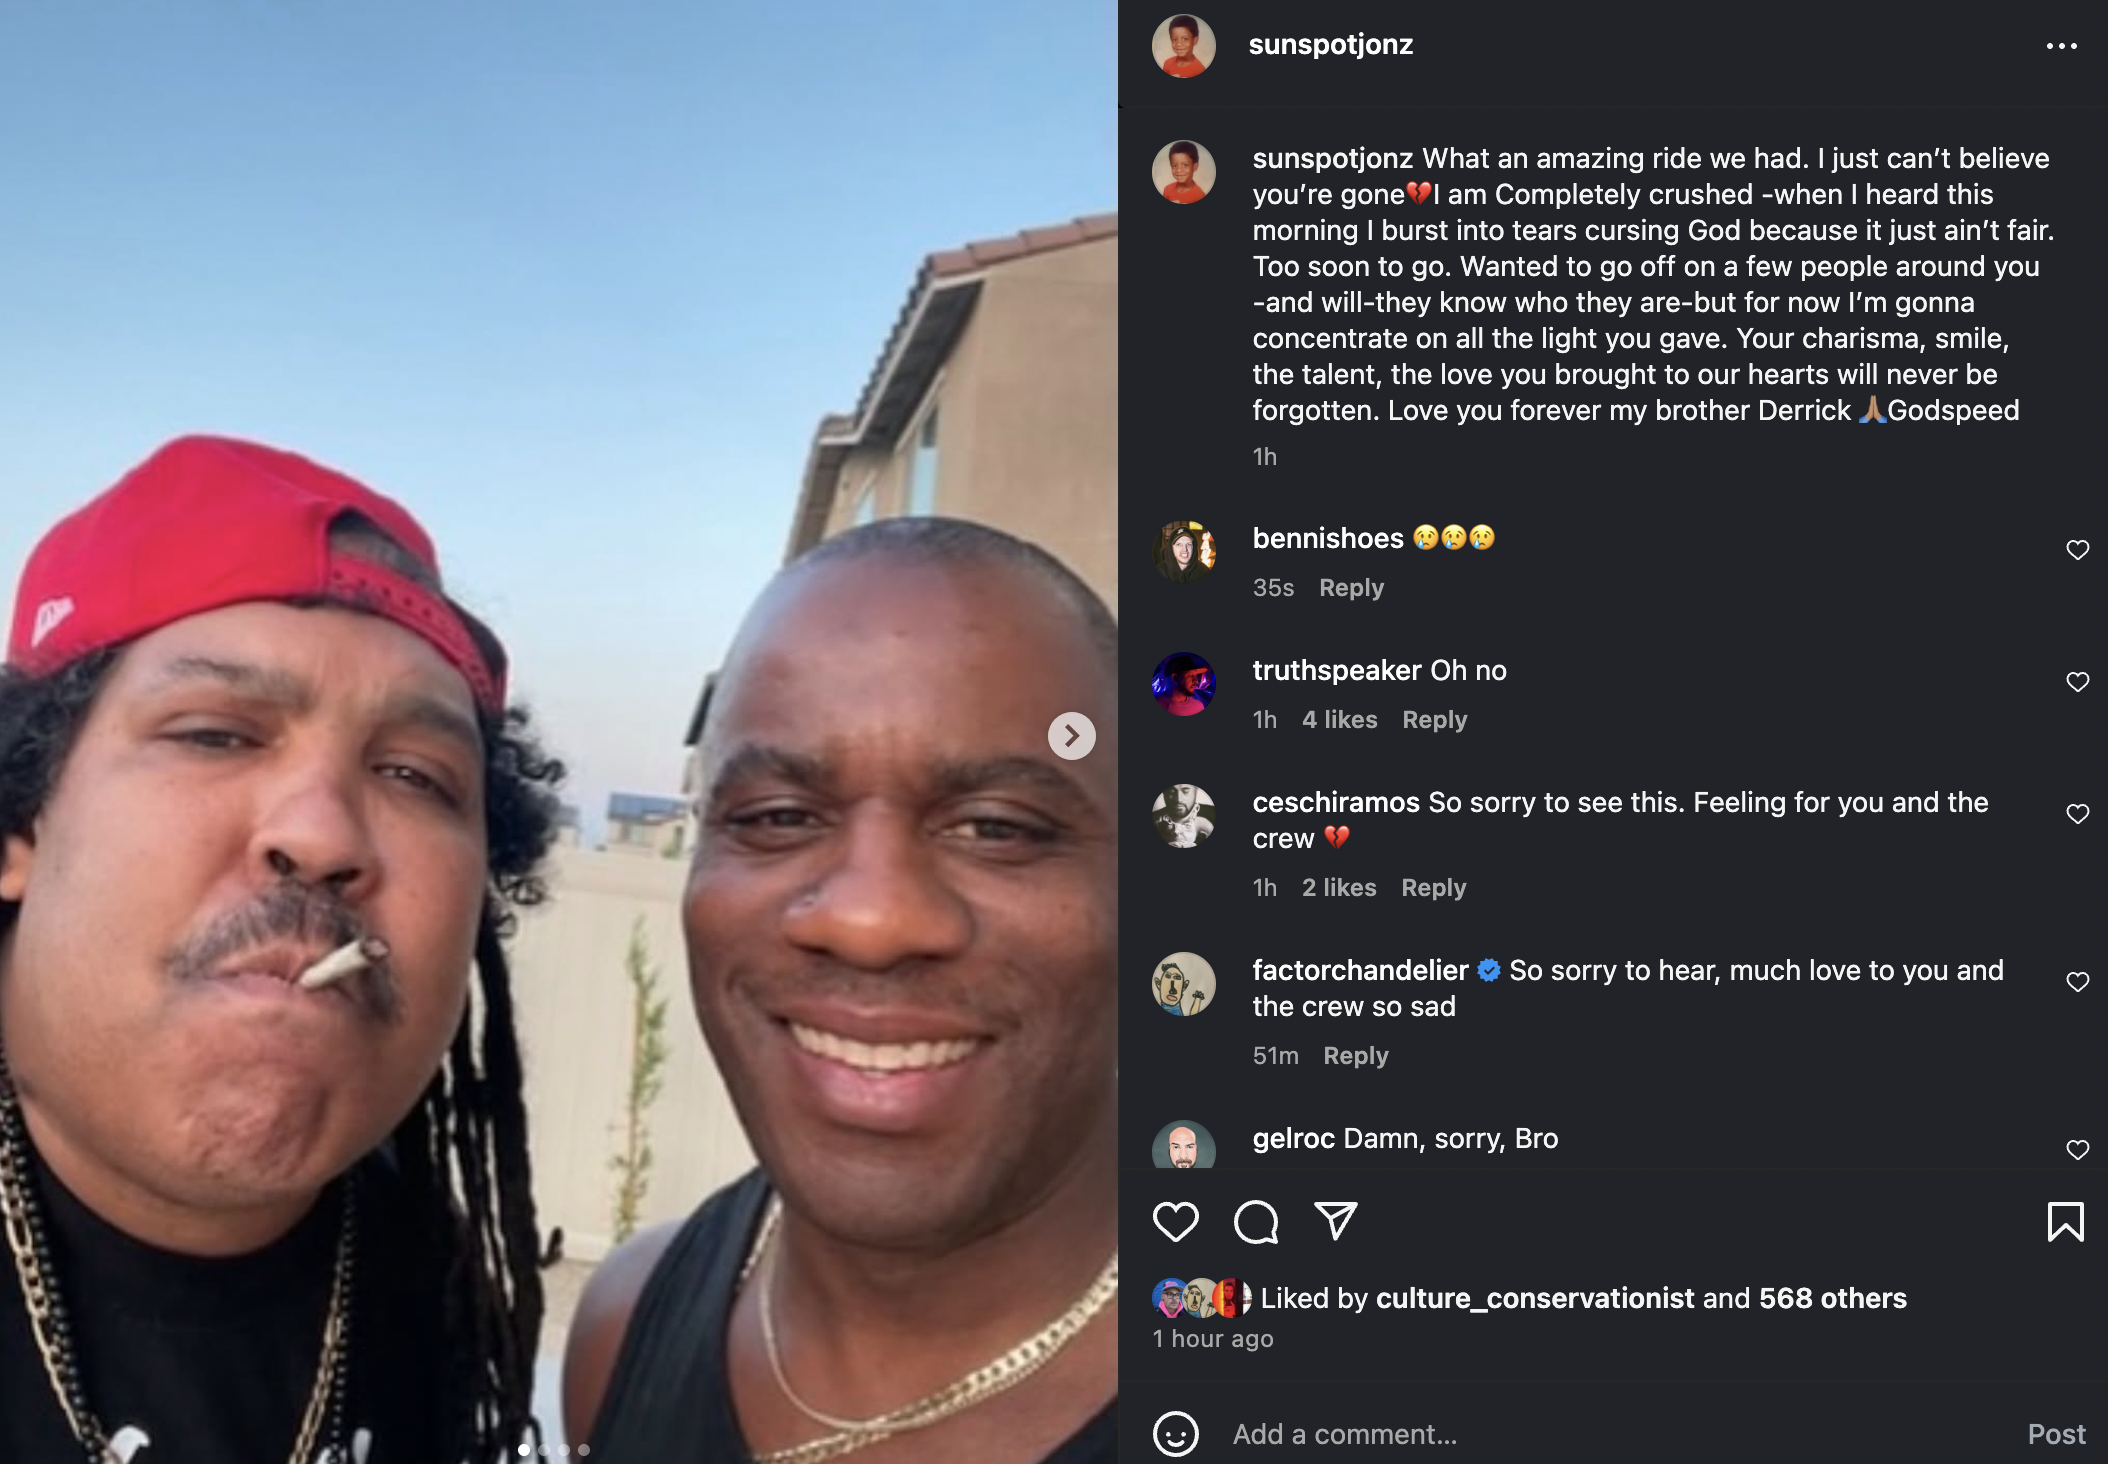Open factorchandelier's profile avatar

tap(1183, 984)
